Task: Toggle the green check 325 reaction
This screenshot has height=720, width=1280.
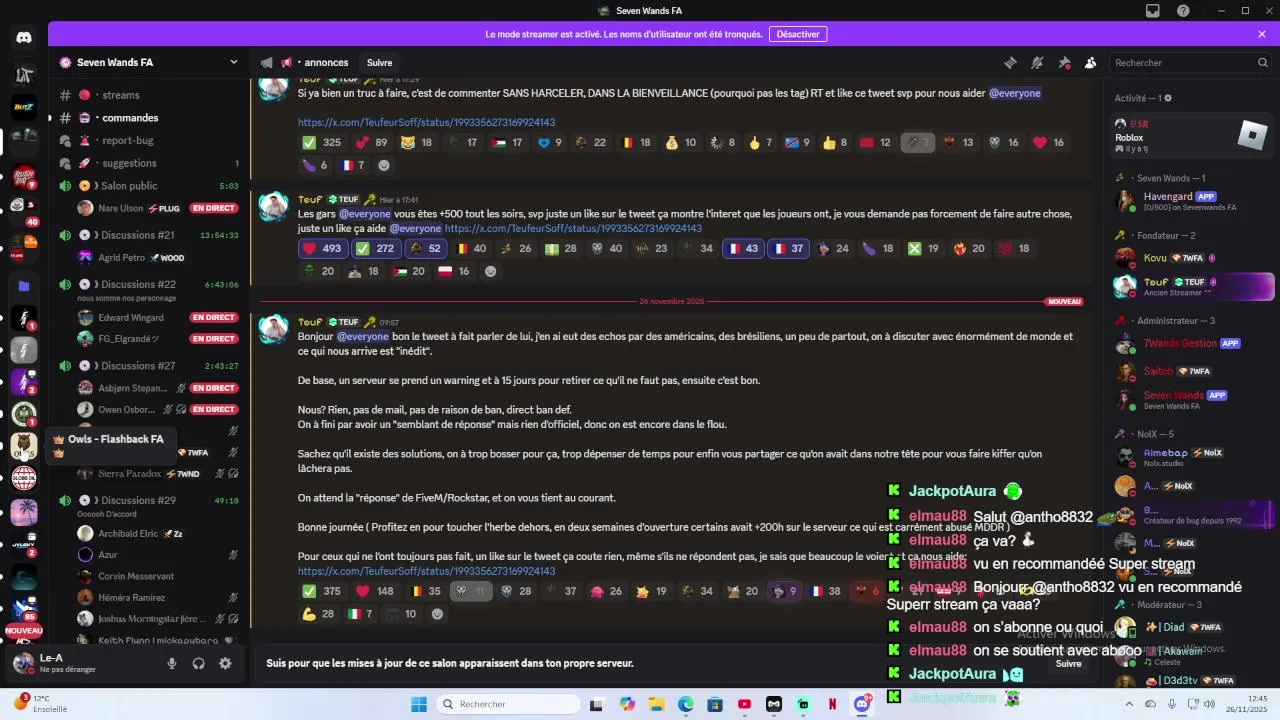Action: pos(322,143)
